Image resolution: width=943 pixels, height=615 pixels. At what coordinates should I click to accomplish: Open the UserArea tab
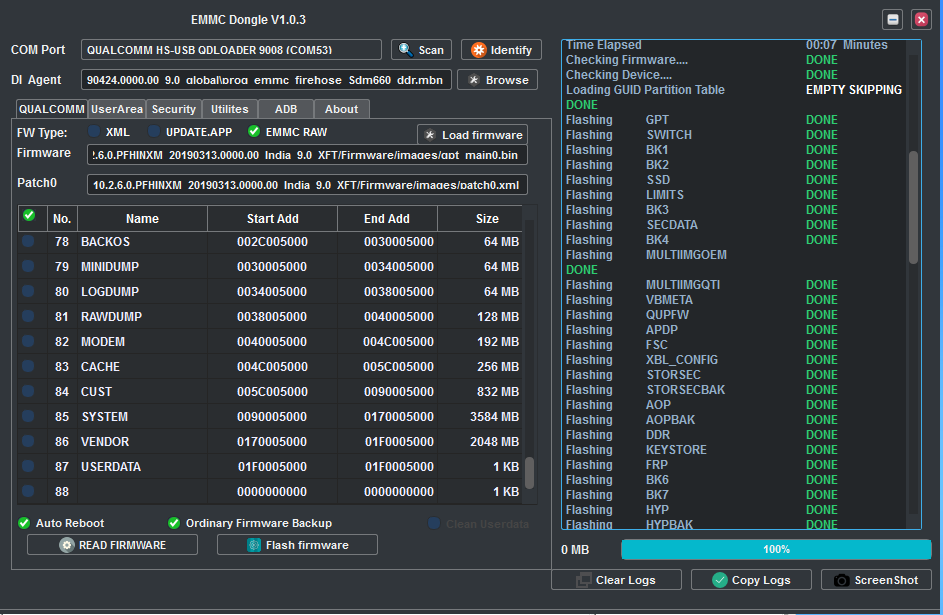(117, 109)
